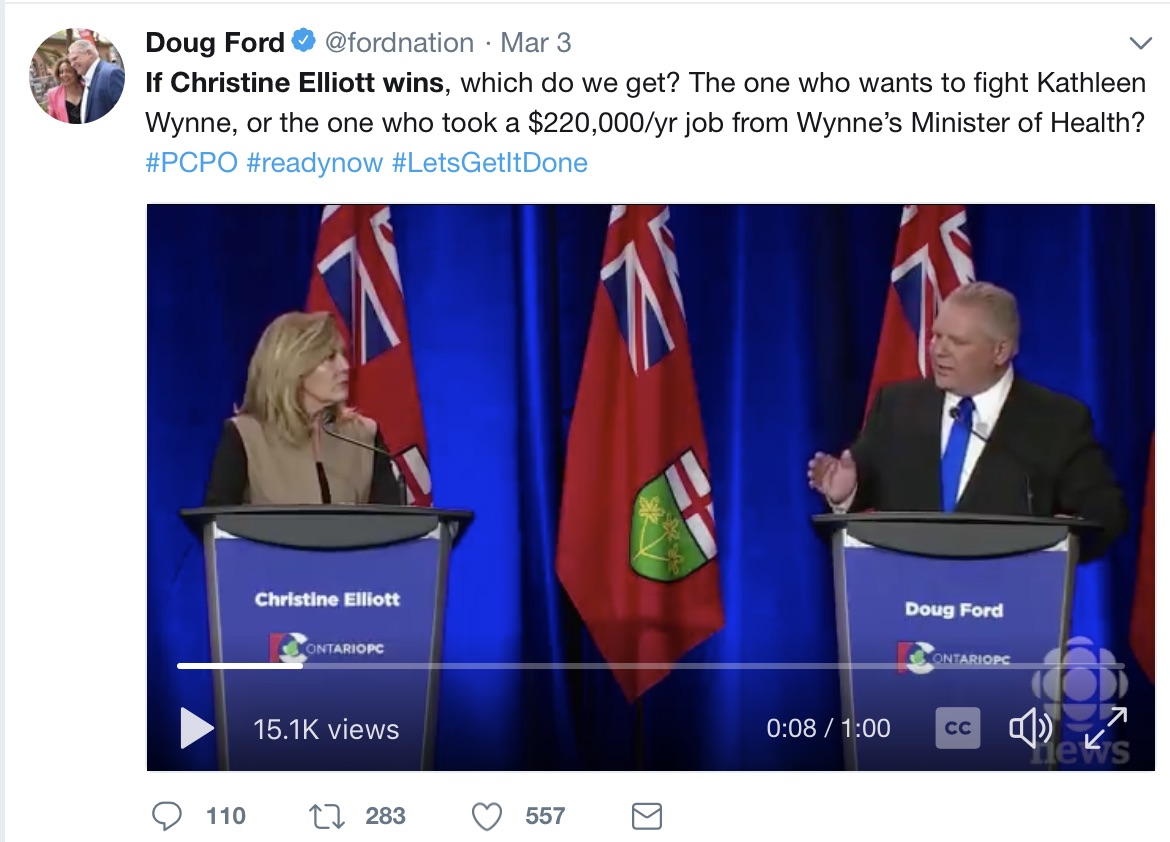Open the Mar 3 tweet timestamp
The height and width of the screenshot is (842, 1170).
click(x=535, y=43)
